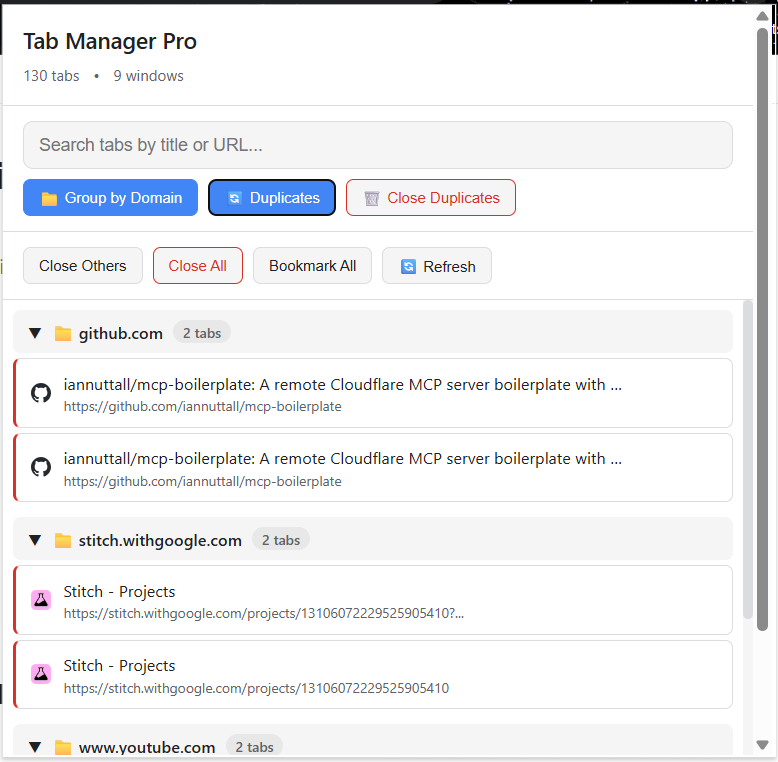This screenshot has width=778, height=762.
Task: Click the Stitch projects URL ending in 905410
Action: pyautogui.click(x=256, y=688)
